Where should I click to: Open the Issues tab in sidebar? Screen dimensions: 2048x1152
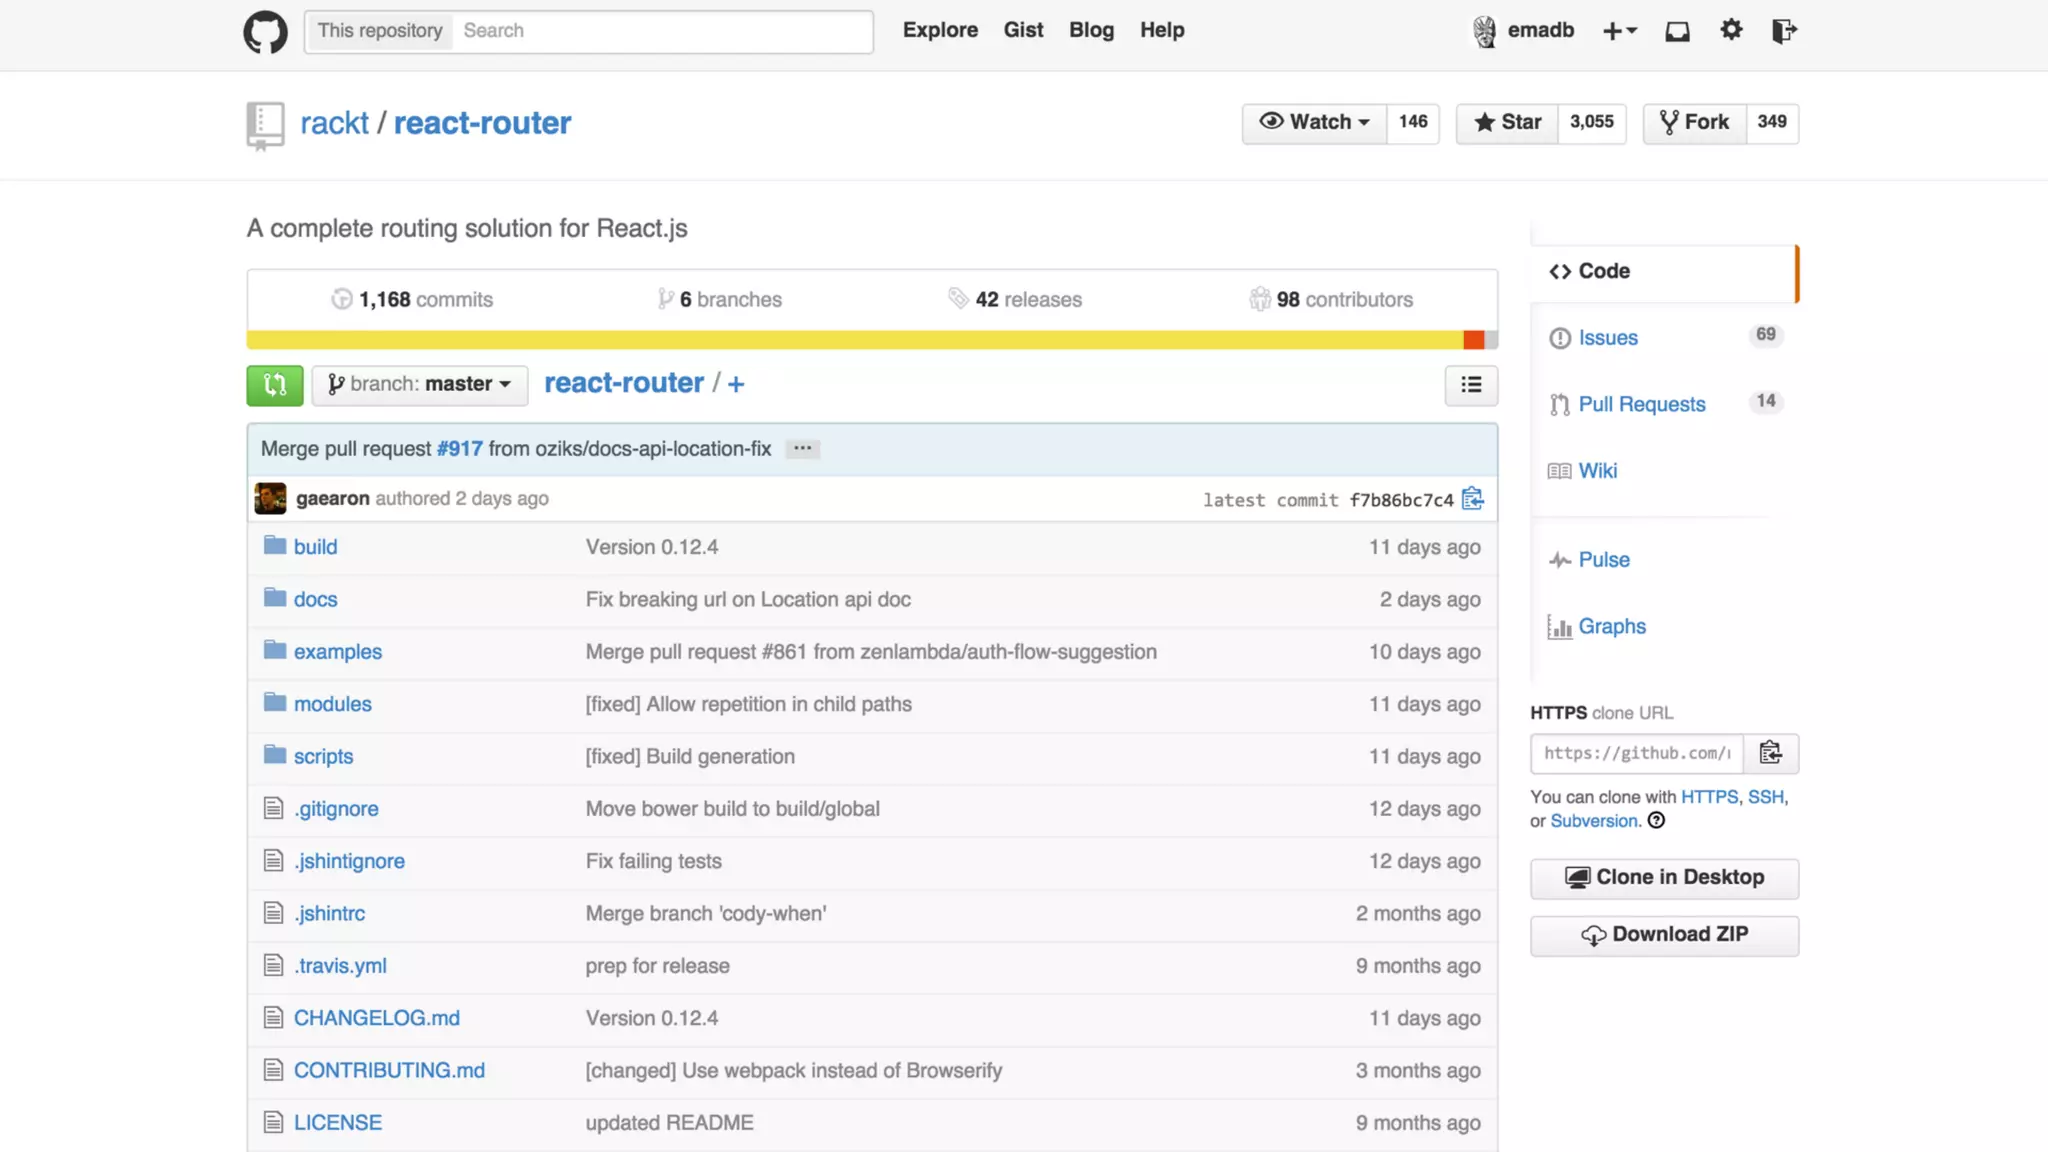[x=1608, y=338]
